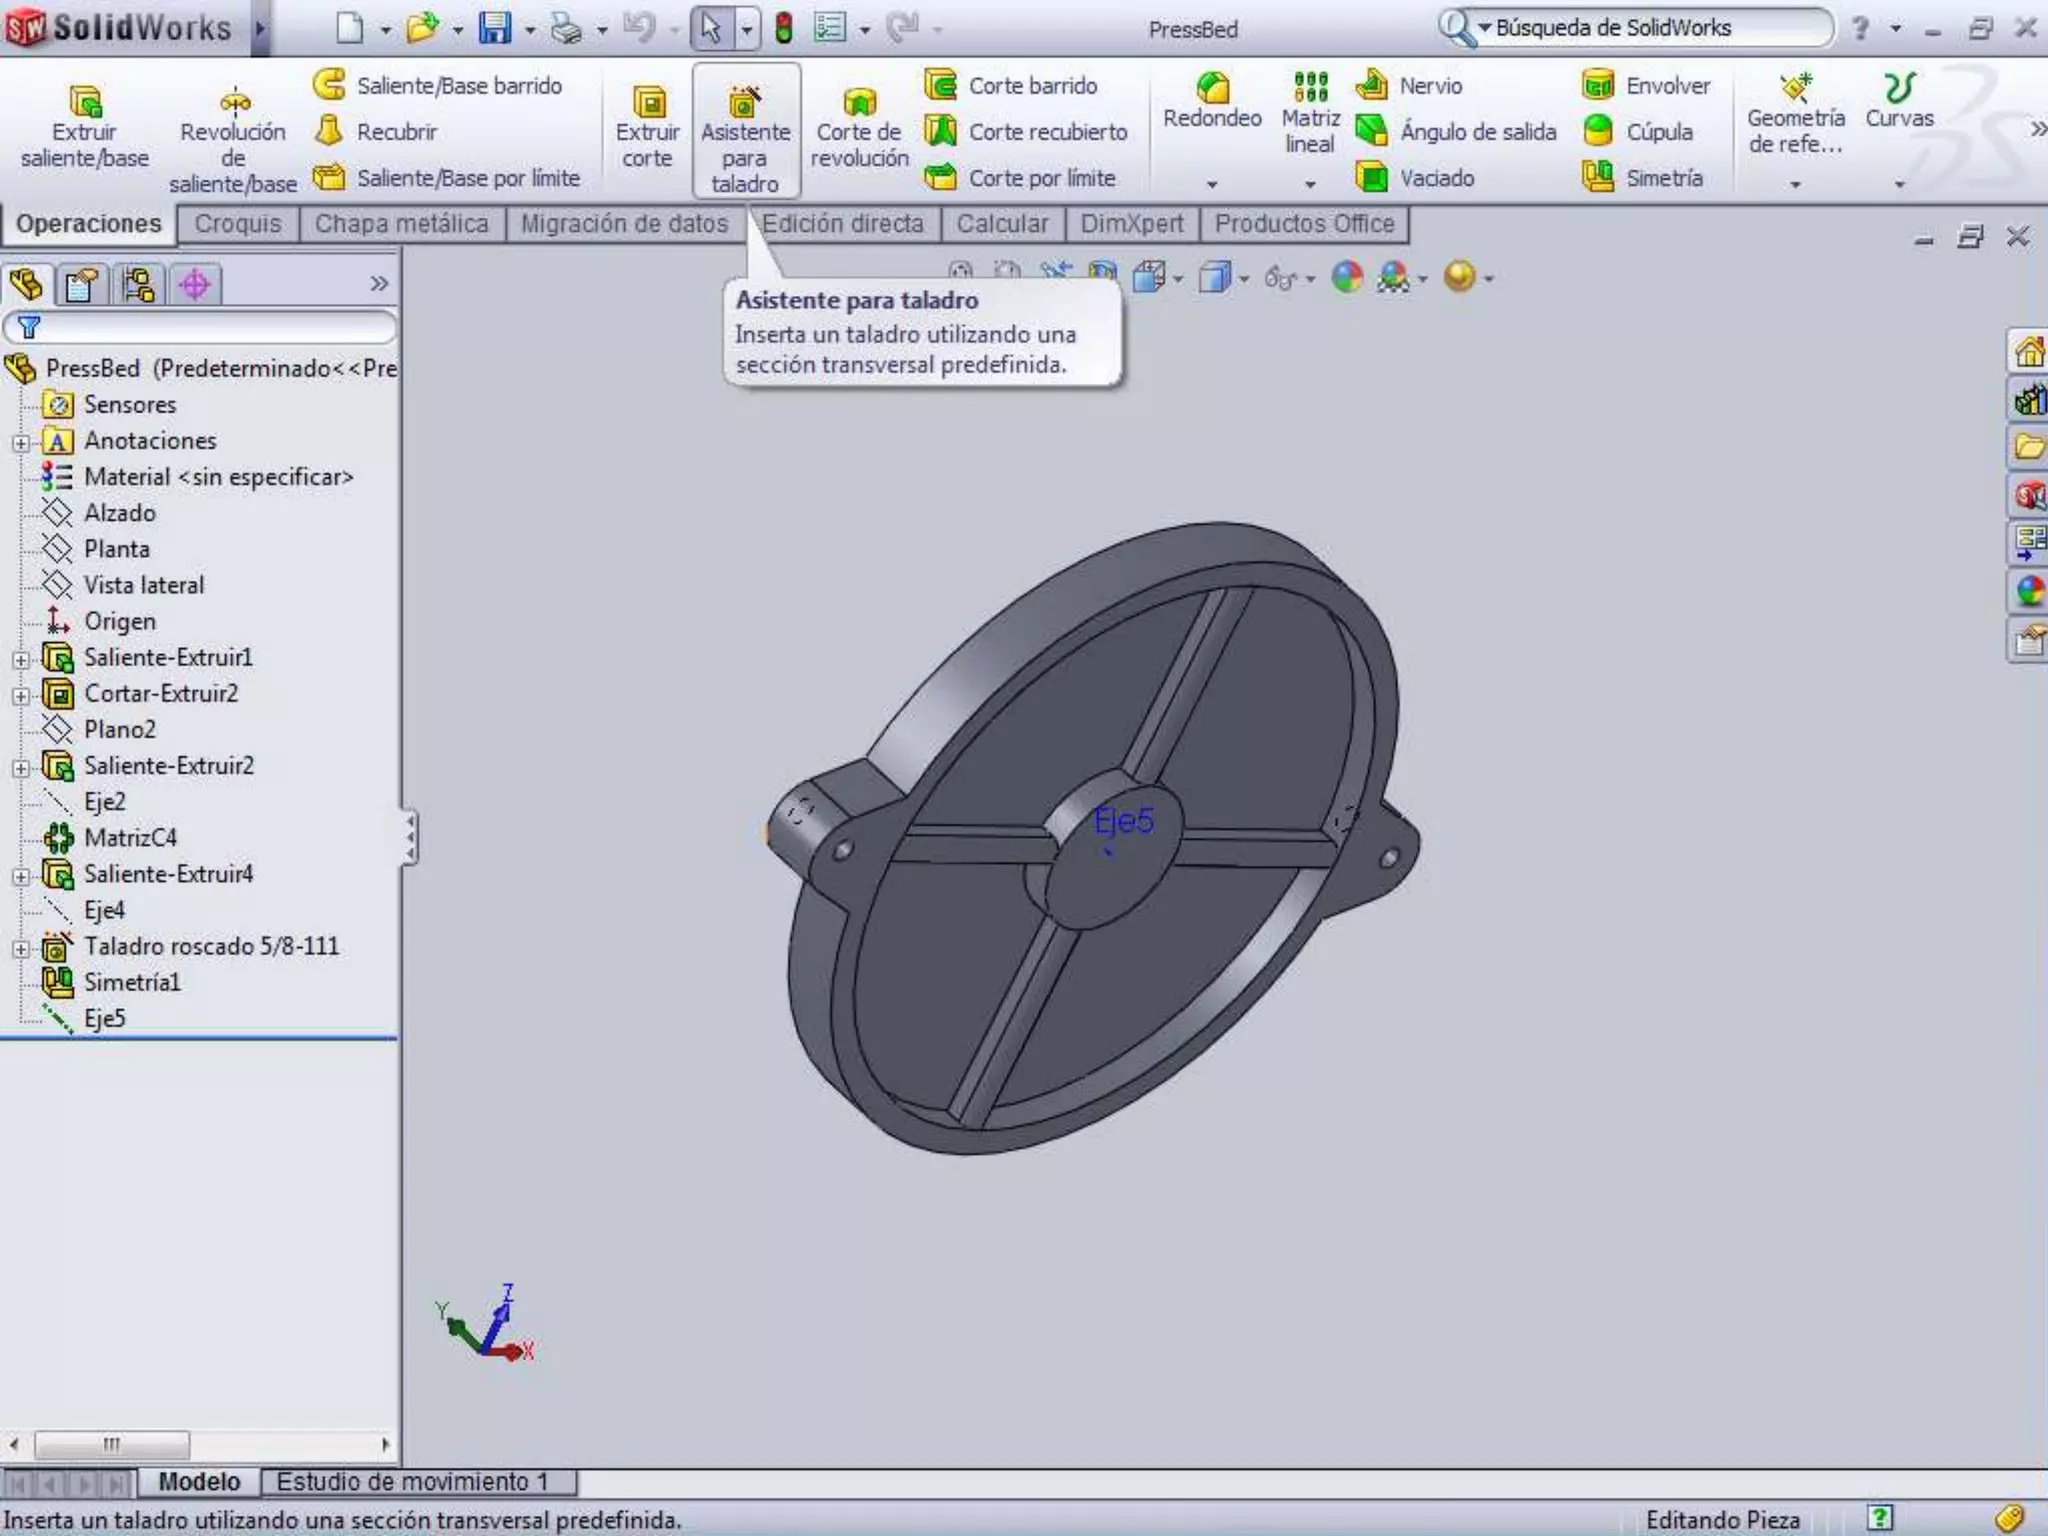Select the Redondeo fillet tool
The width and height of the screenshot is (2048, 1536).
[x=1212, y=101]
